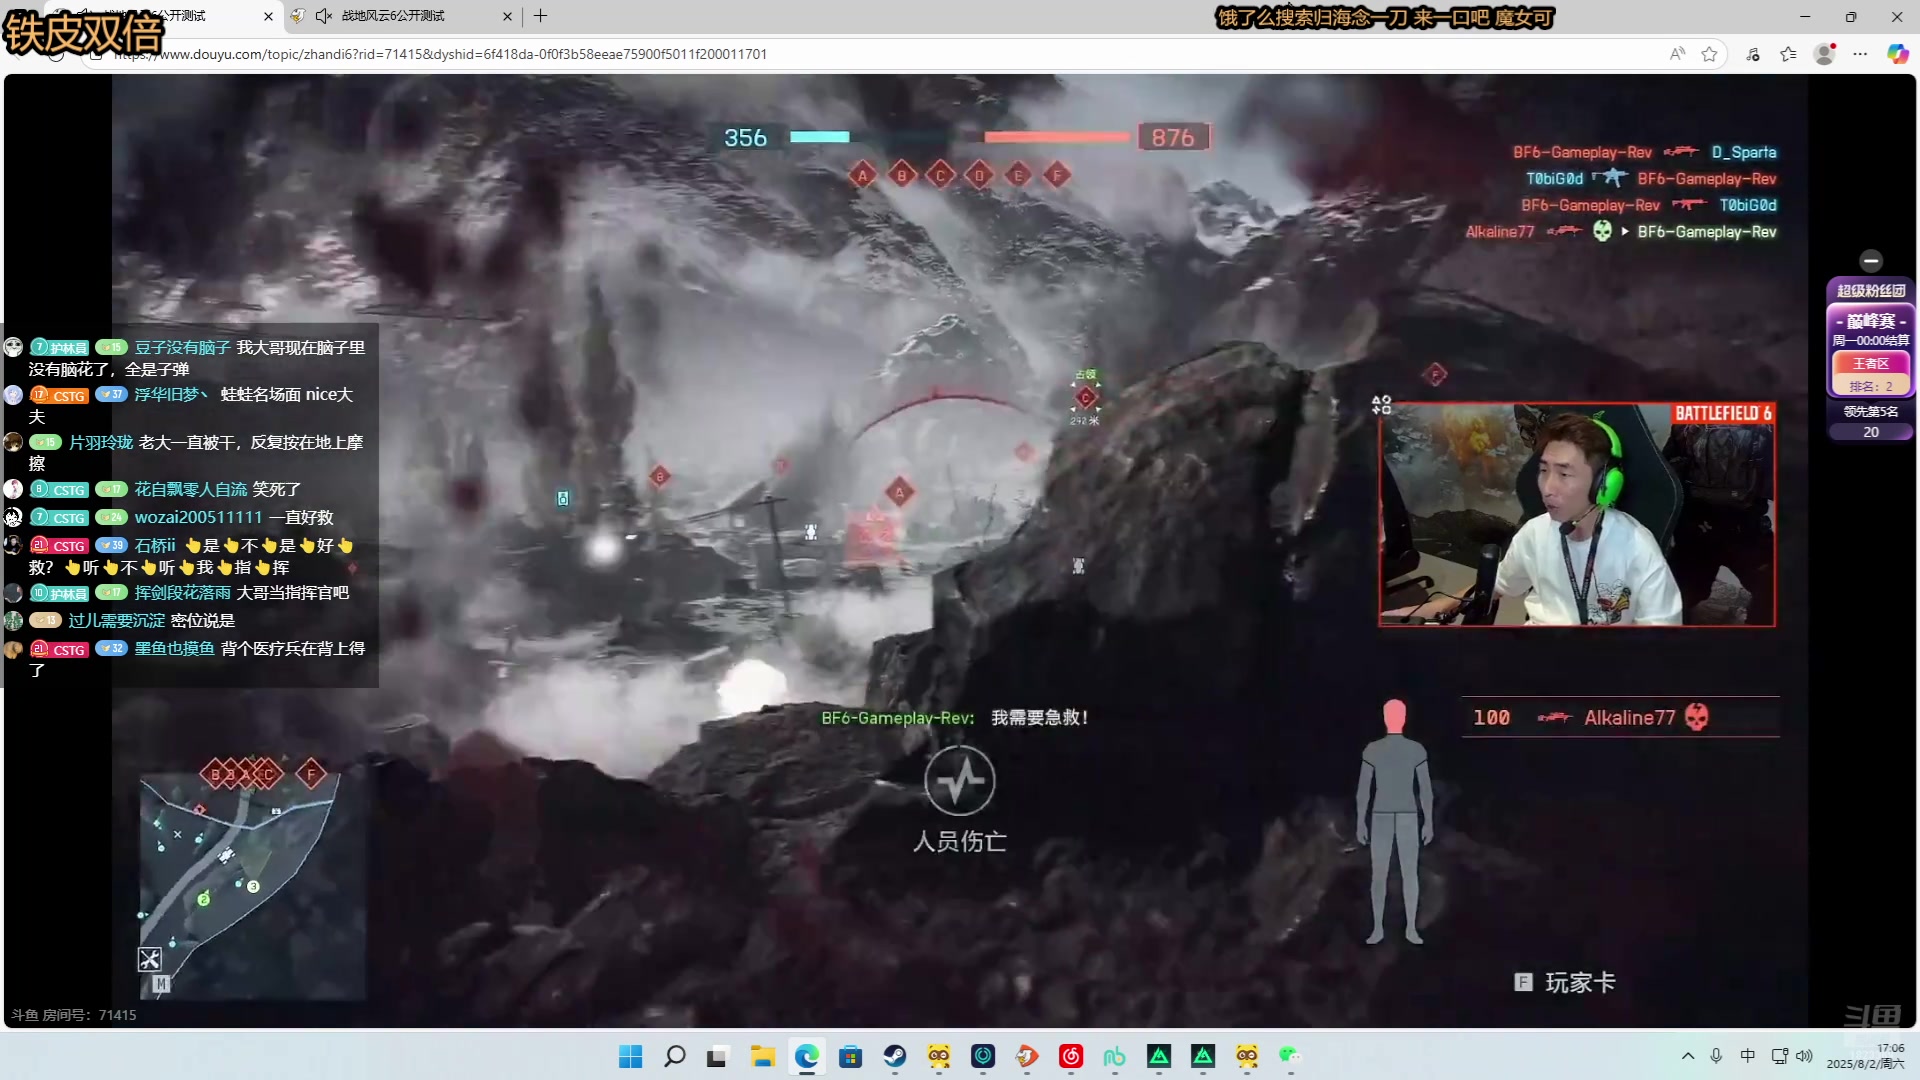Open Task View on the taskbar

[717, 1056]
